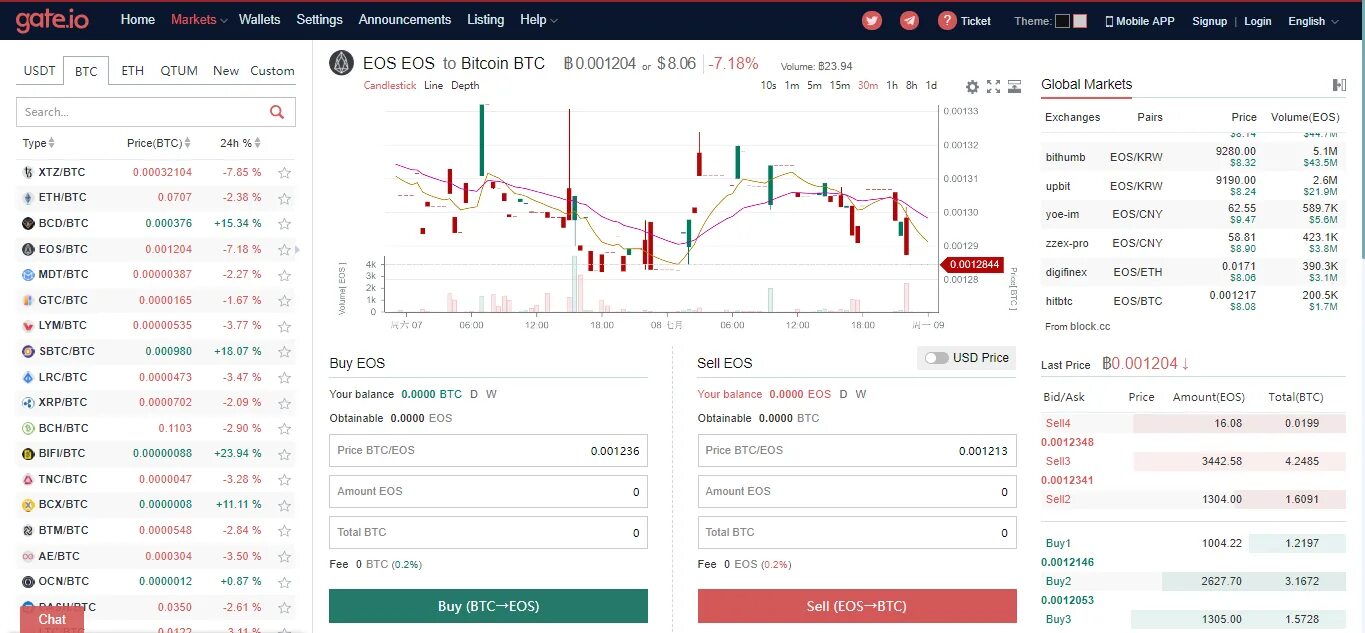Switch chart to Line view
Viewport: 1365px width, 633px height.
click(433, 86)
